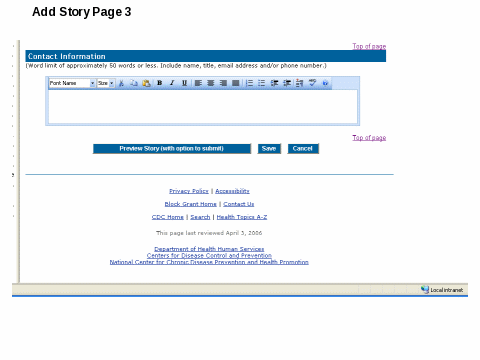Open the Contact Us link
The height and width of the screenshot is (360, 480).
[239, 204]
